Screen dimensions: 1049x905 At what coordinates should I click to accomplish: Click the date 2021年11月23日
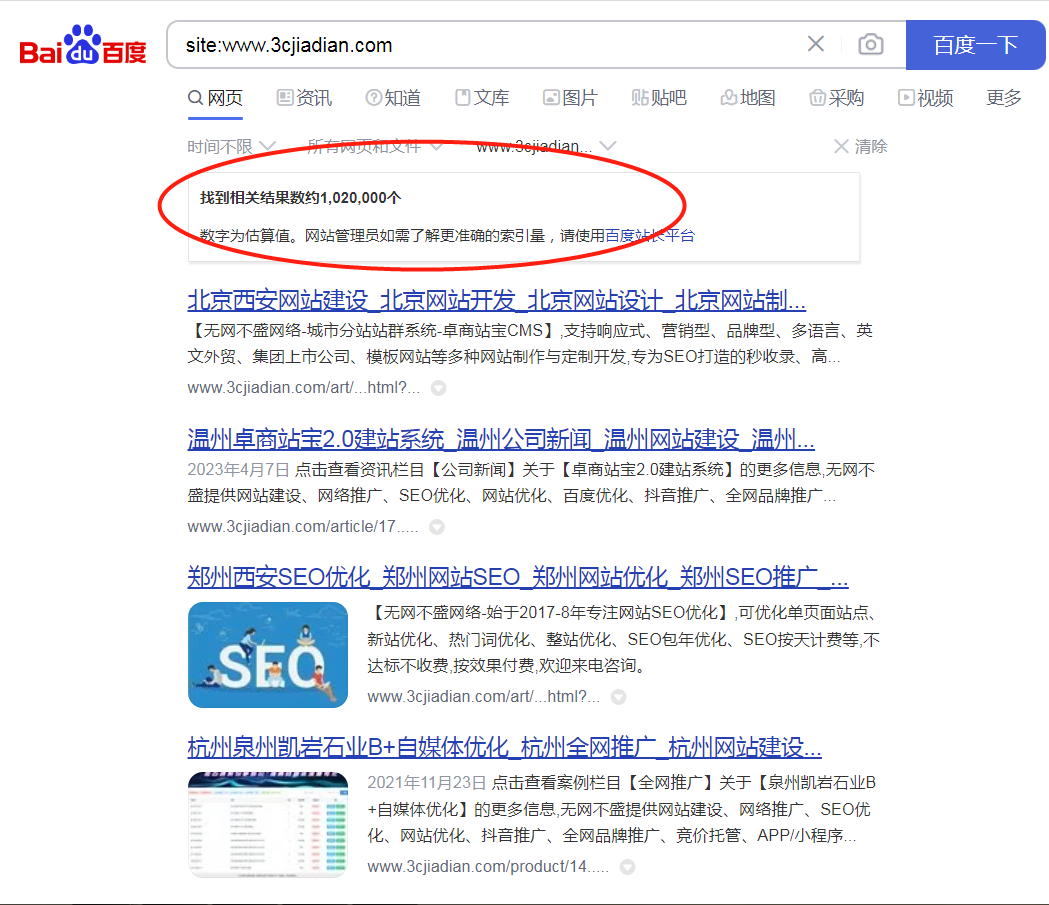coord(427,783)
